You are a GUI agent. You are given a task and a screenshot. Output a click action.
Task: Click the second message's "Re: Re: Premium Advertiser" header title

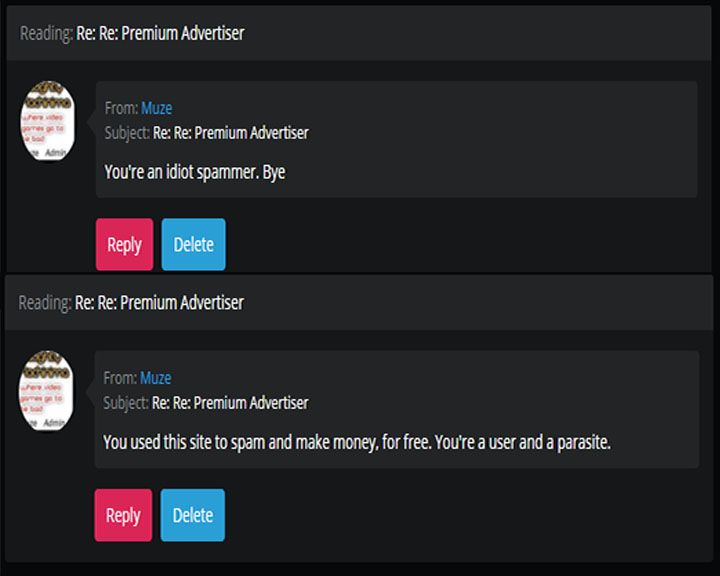pos(159,302)
